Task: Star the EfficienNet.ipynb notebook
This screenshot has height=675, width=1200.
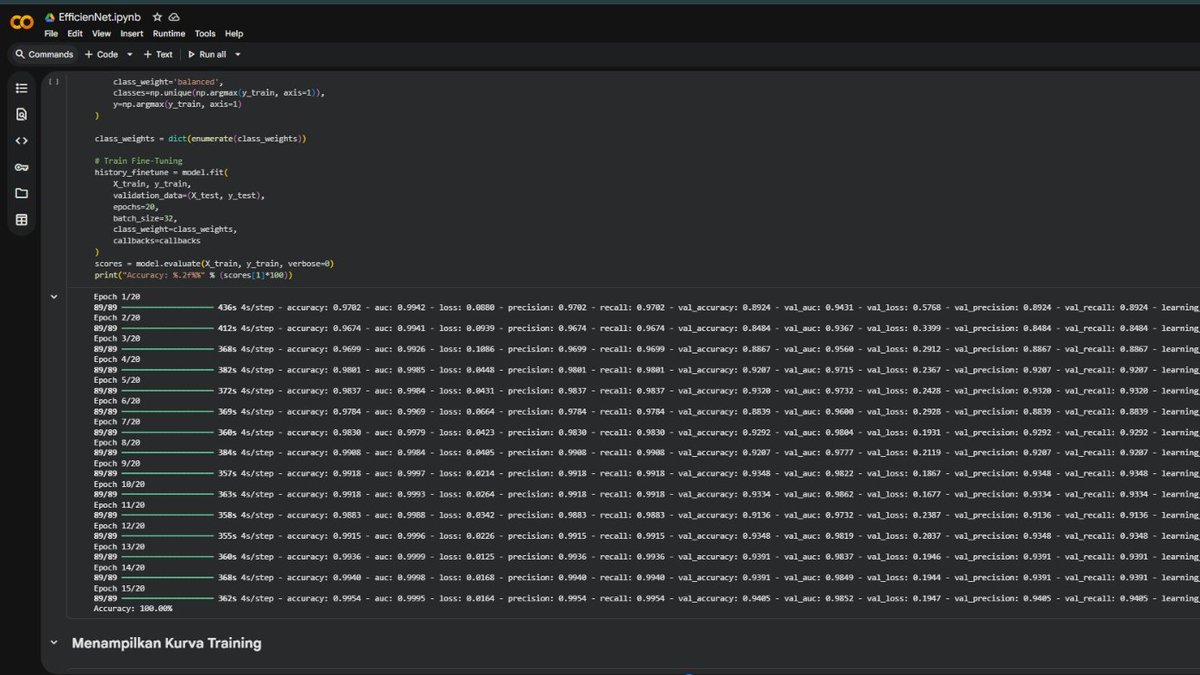Action: point(157,17)
